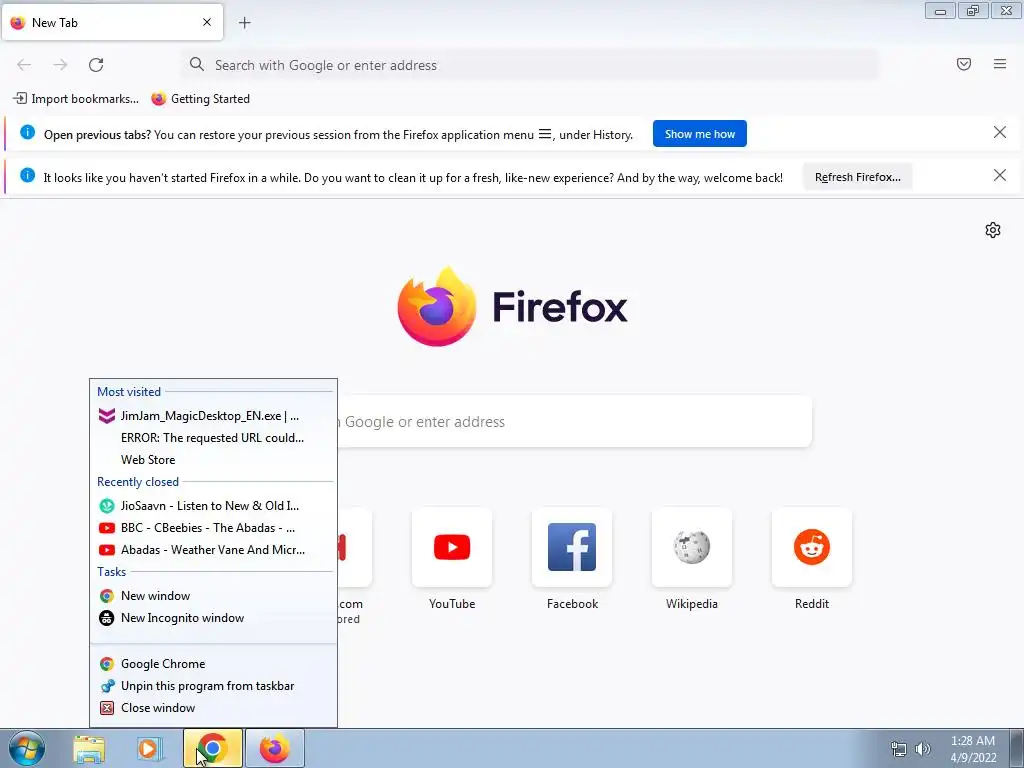This screenshot has width=1024, height=768.
Task: Go forward one page
Action: 60,65
